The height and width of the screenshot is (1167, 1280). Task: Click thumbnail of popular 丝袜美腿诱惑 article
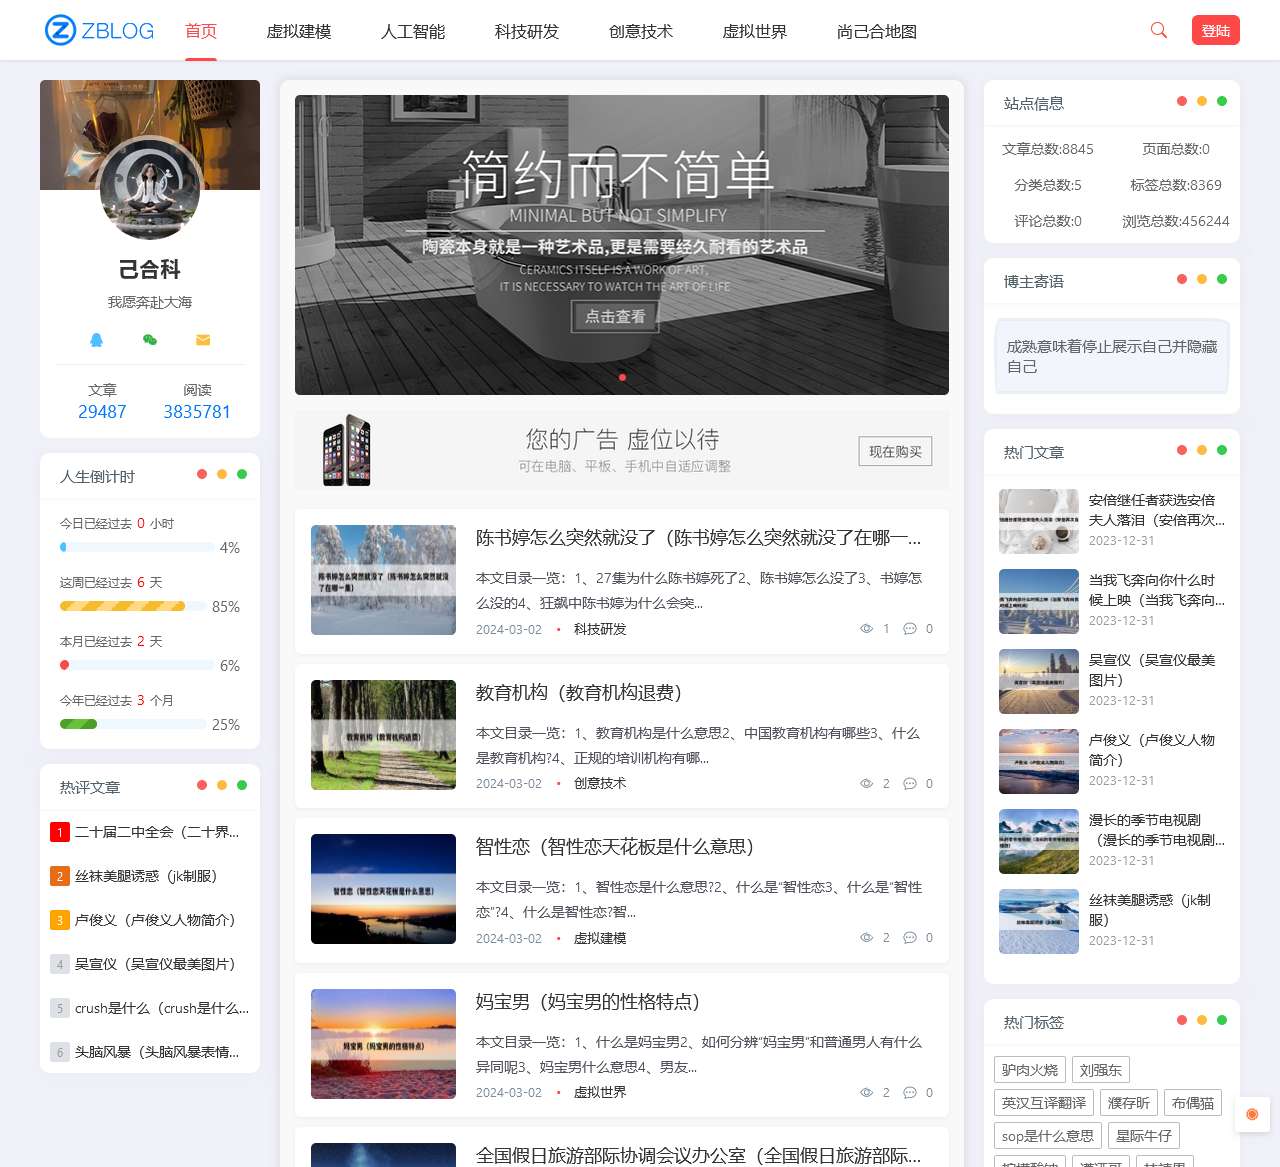pyautogui.click(x=1039, y=921)
